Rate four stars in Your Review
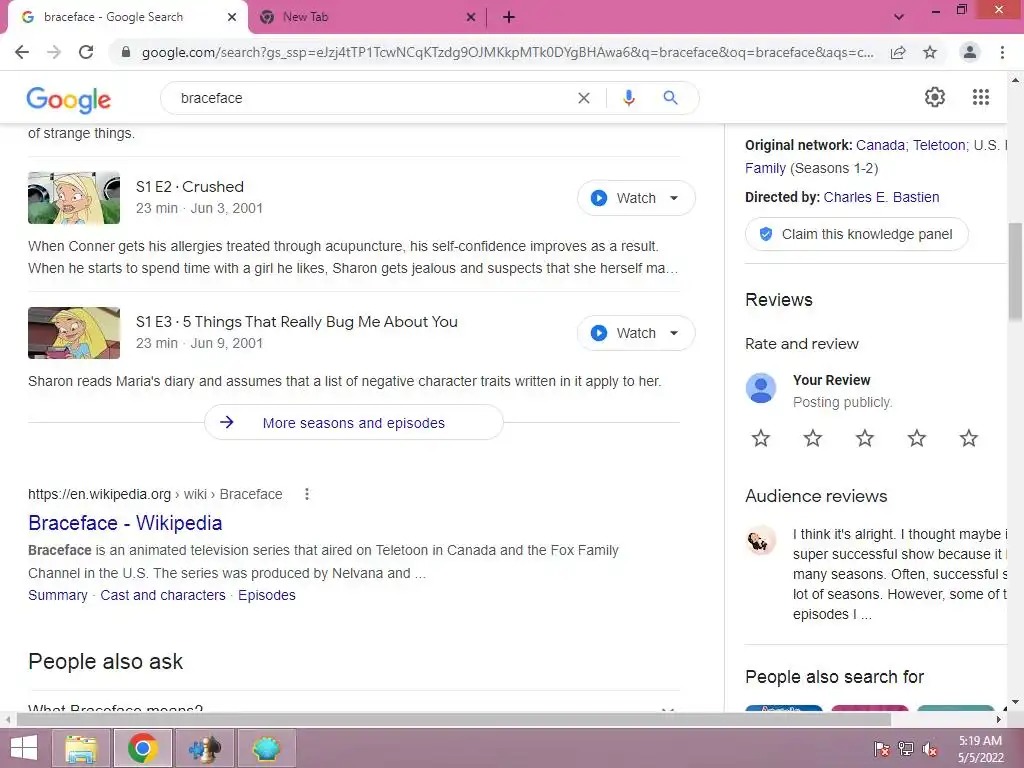This screenshot has width=1024, height=768. click(916, 438)
